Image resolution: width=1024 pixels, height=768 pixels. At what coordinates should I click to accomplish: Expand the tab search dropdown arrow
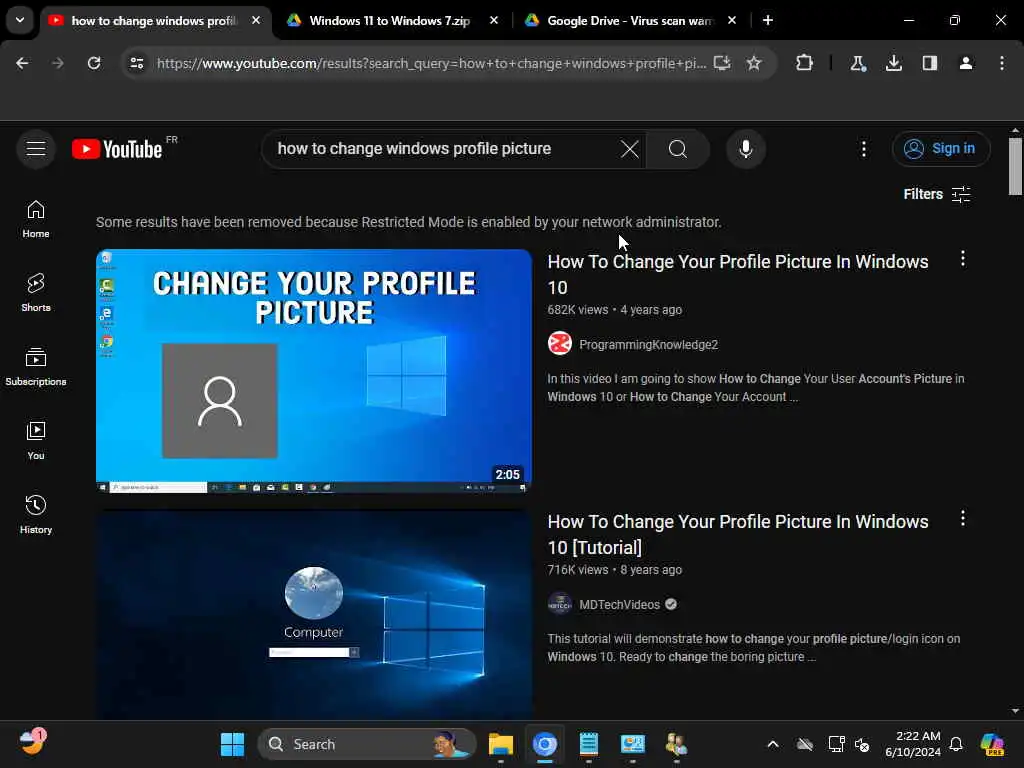point(20,20)
